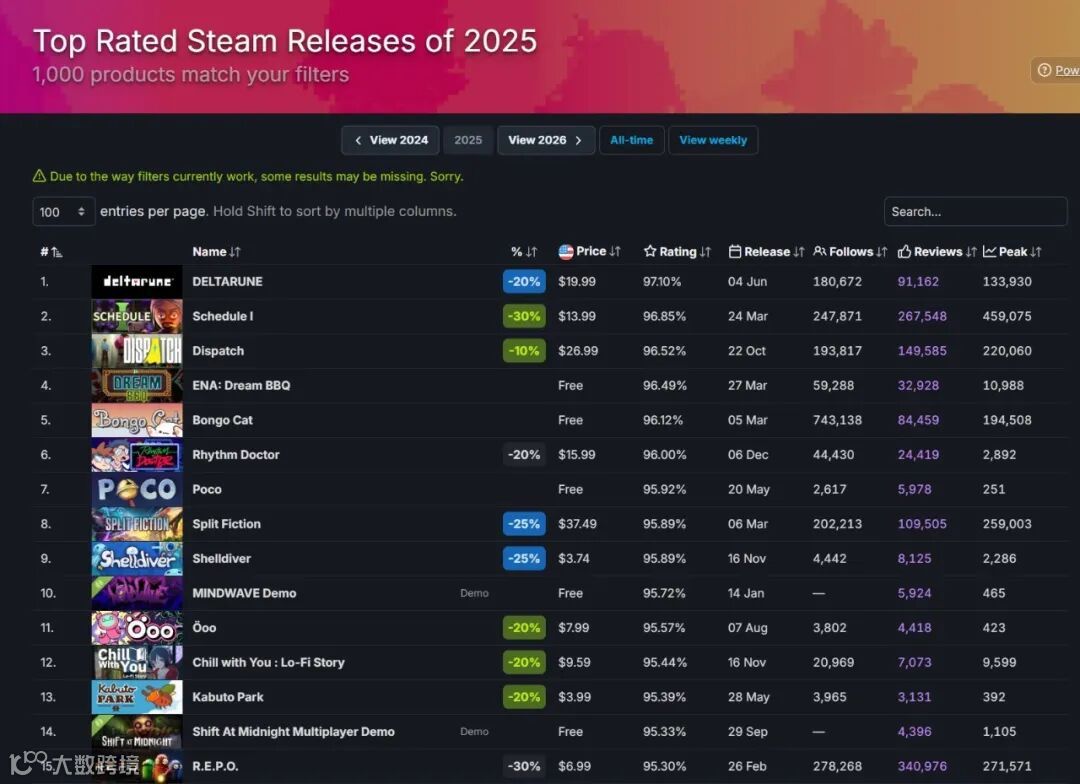This screenshot has height=784, width=1080.
Task: Open the ENA: Dream BBQ thumbnail
Action: point(137,386)
